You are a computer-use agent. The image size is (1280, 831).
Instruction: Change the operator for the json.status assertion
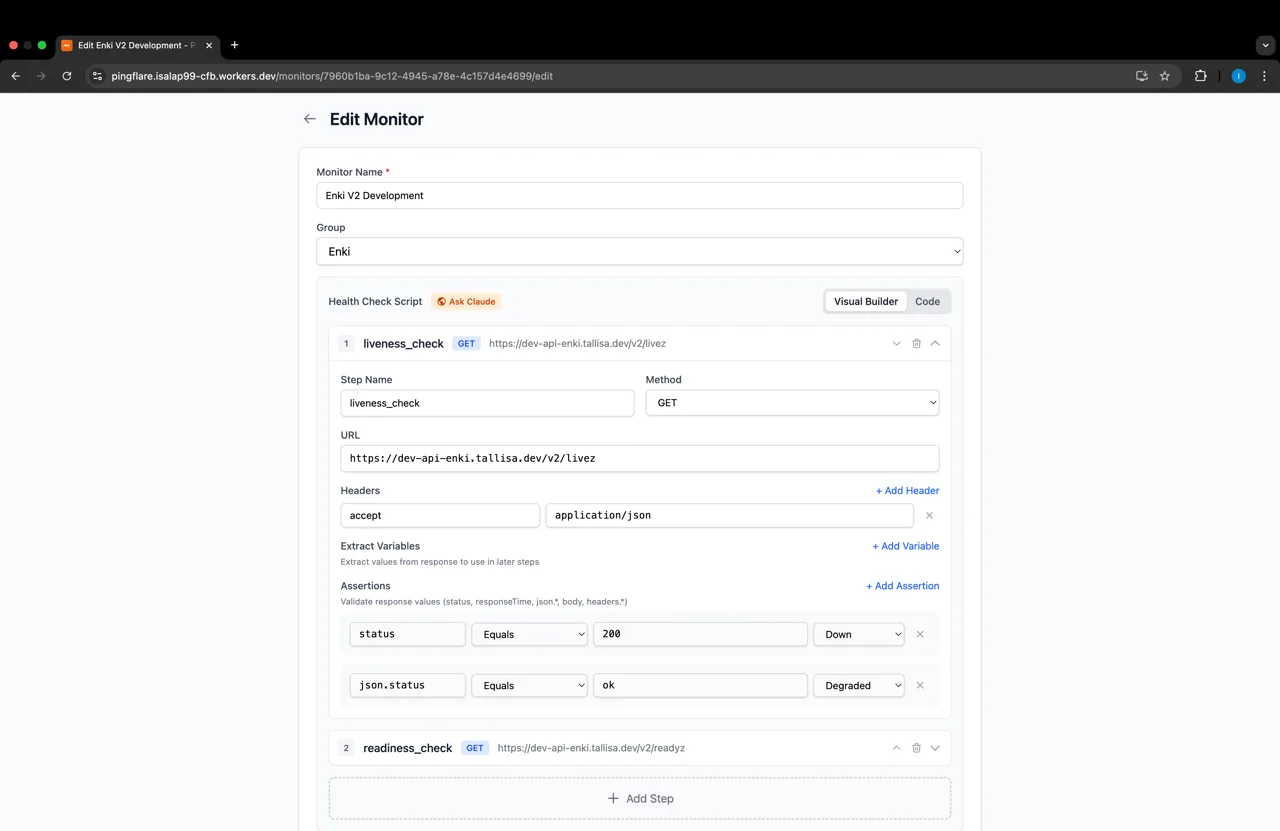(x=529, y=686)
